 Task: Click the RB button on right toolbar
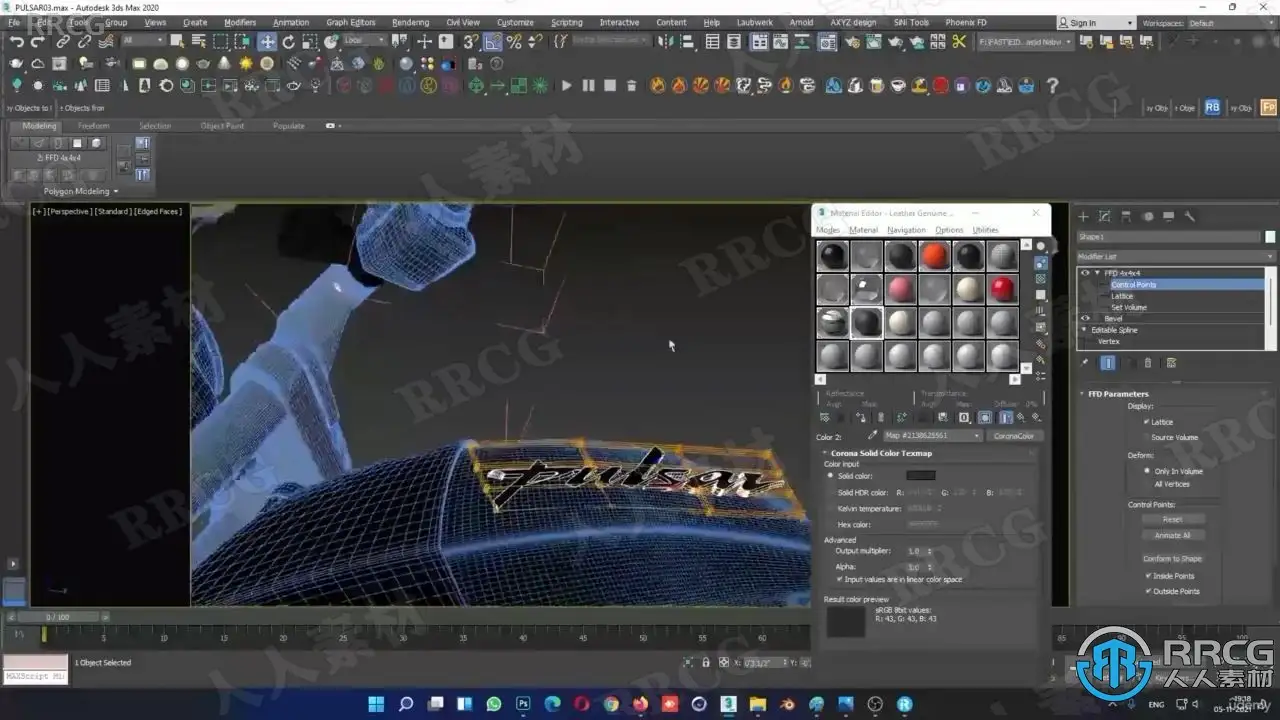click(x=1212, y=107)
